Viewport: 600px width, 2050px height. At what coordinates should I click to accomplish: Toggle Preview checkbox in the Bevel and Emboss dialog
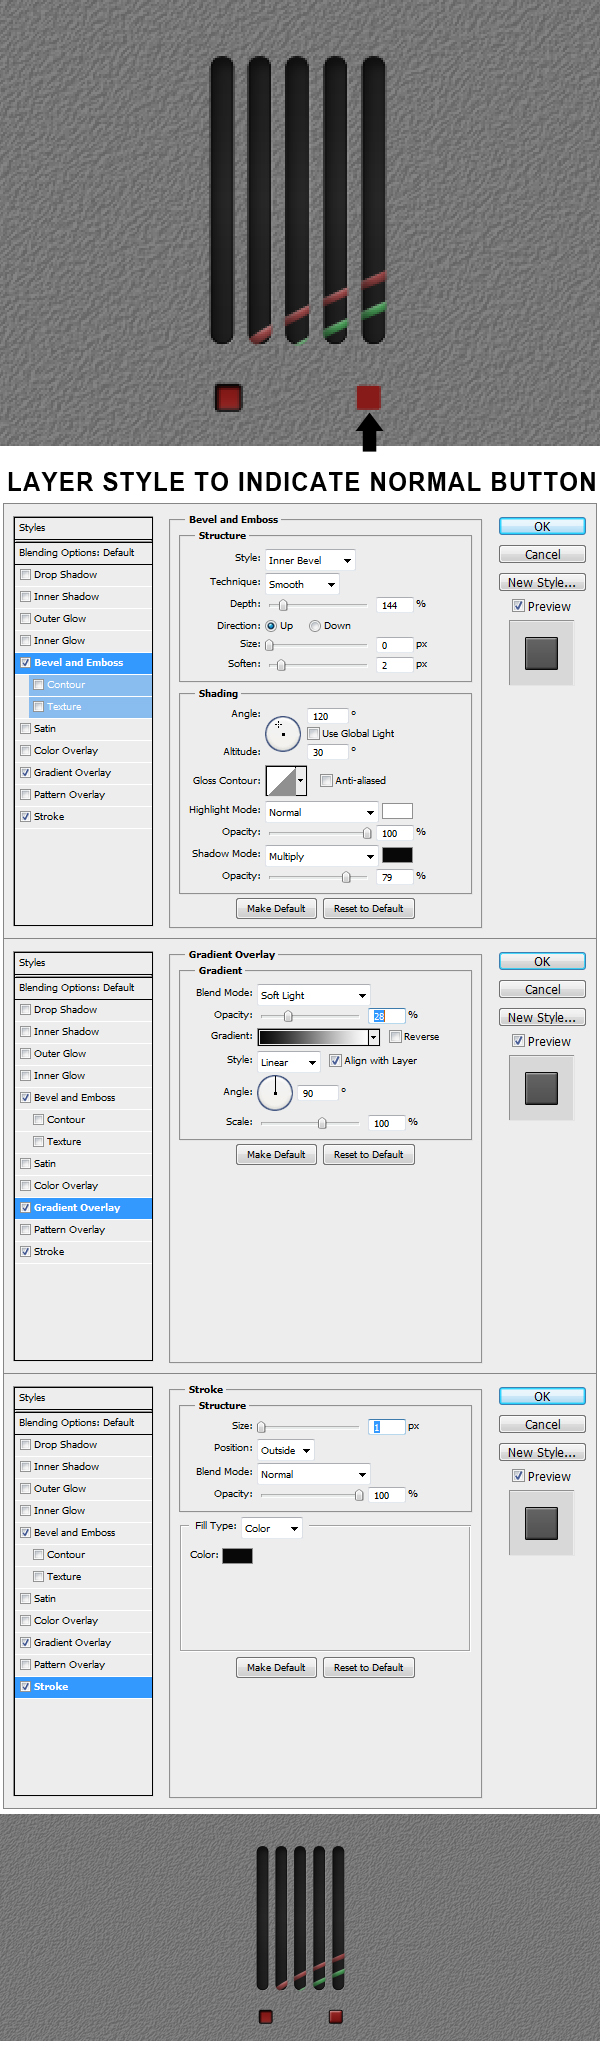click(x=518, y=606)
